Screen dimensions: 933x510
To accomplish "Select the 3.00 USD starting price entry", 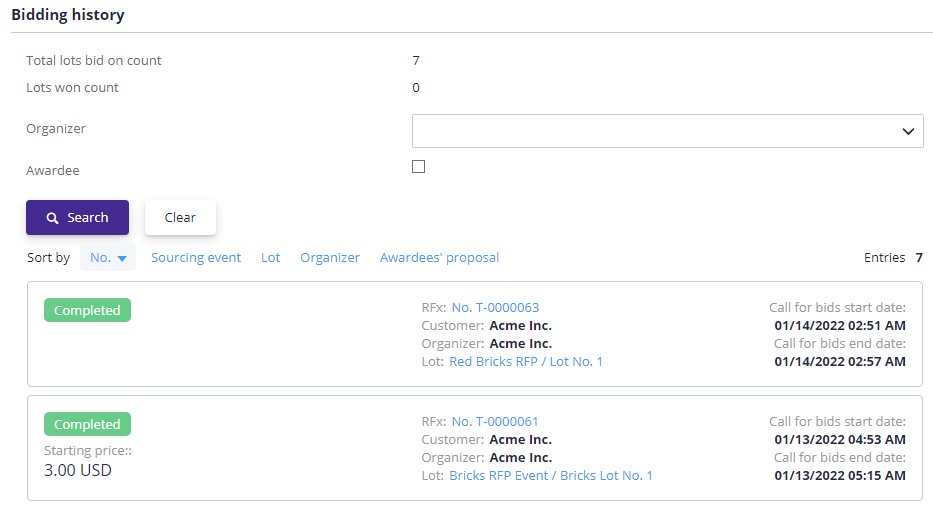I will click(x=78, y=470).
